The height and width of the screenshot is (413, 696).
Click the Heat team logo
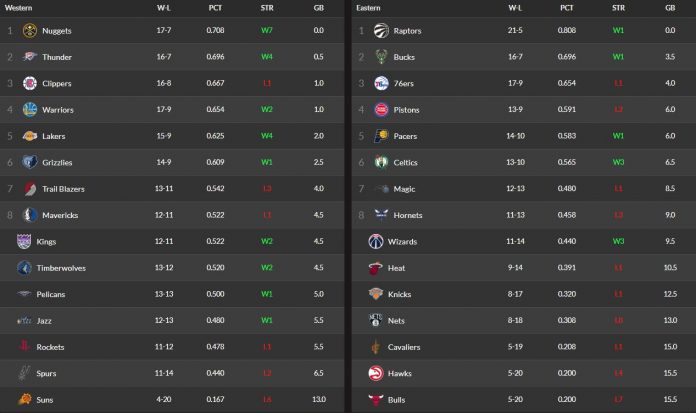click(x=374, y=268)
